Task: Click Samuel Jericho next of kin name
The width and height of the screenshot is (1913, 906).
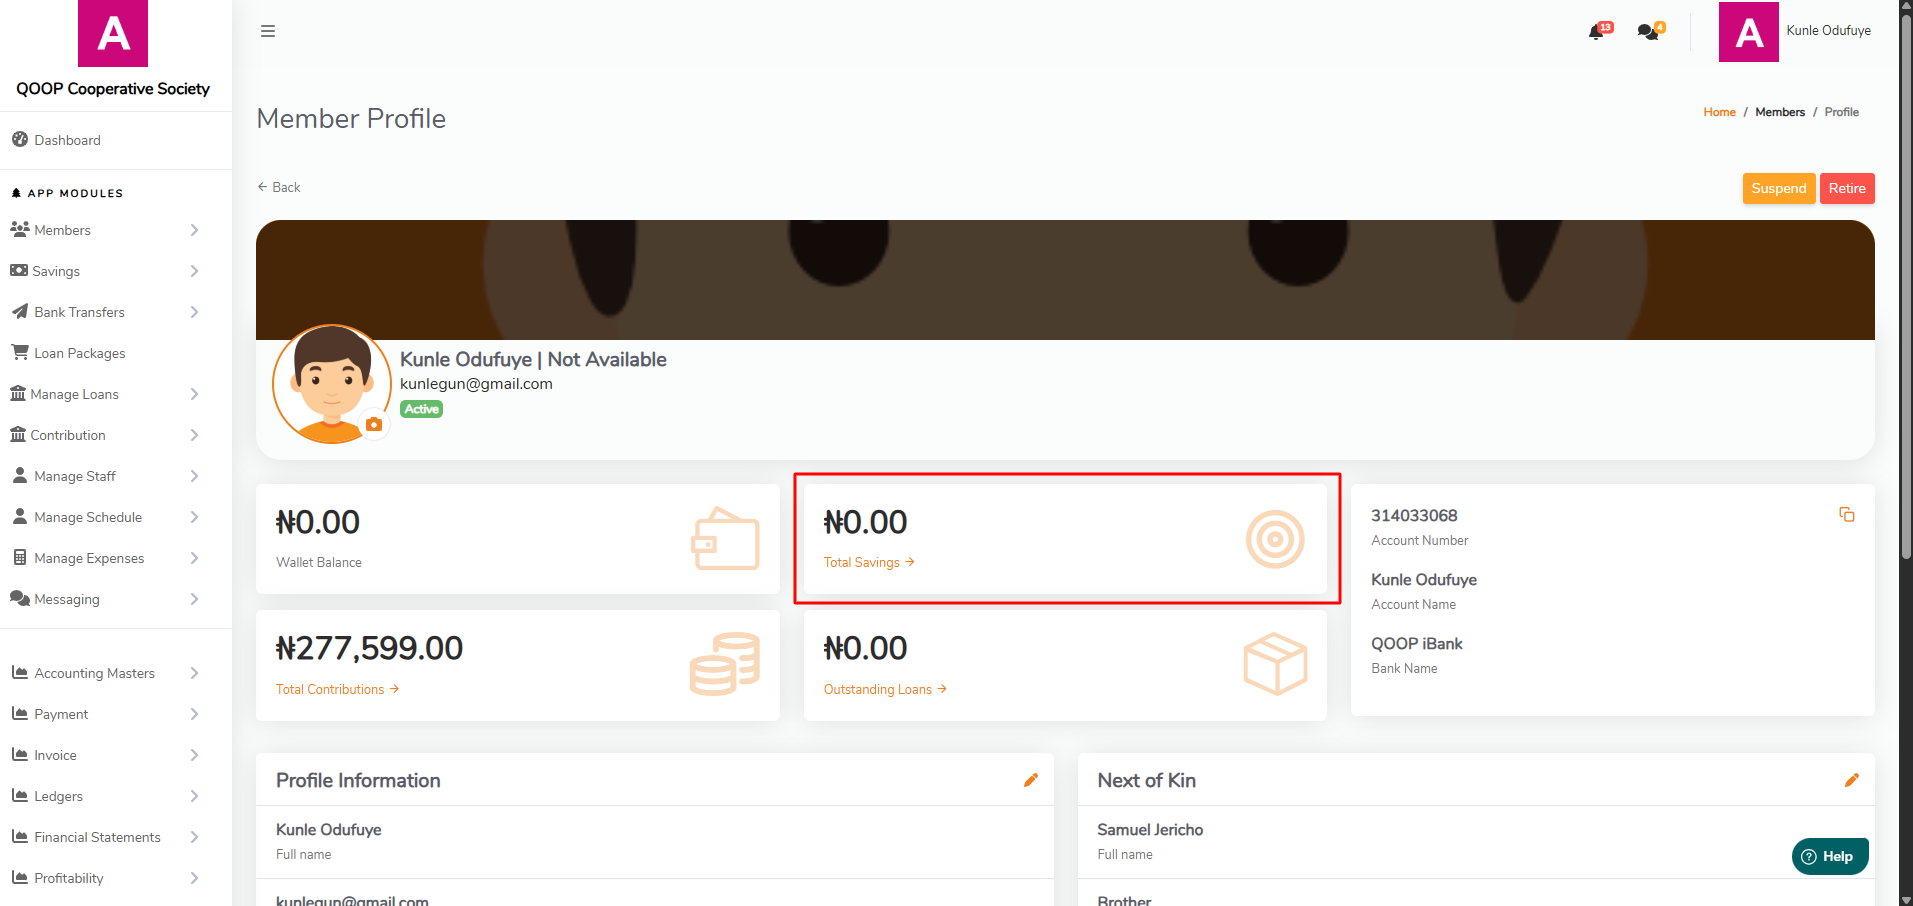Action: [x=1150, y=830]
